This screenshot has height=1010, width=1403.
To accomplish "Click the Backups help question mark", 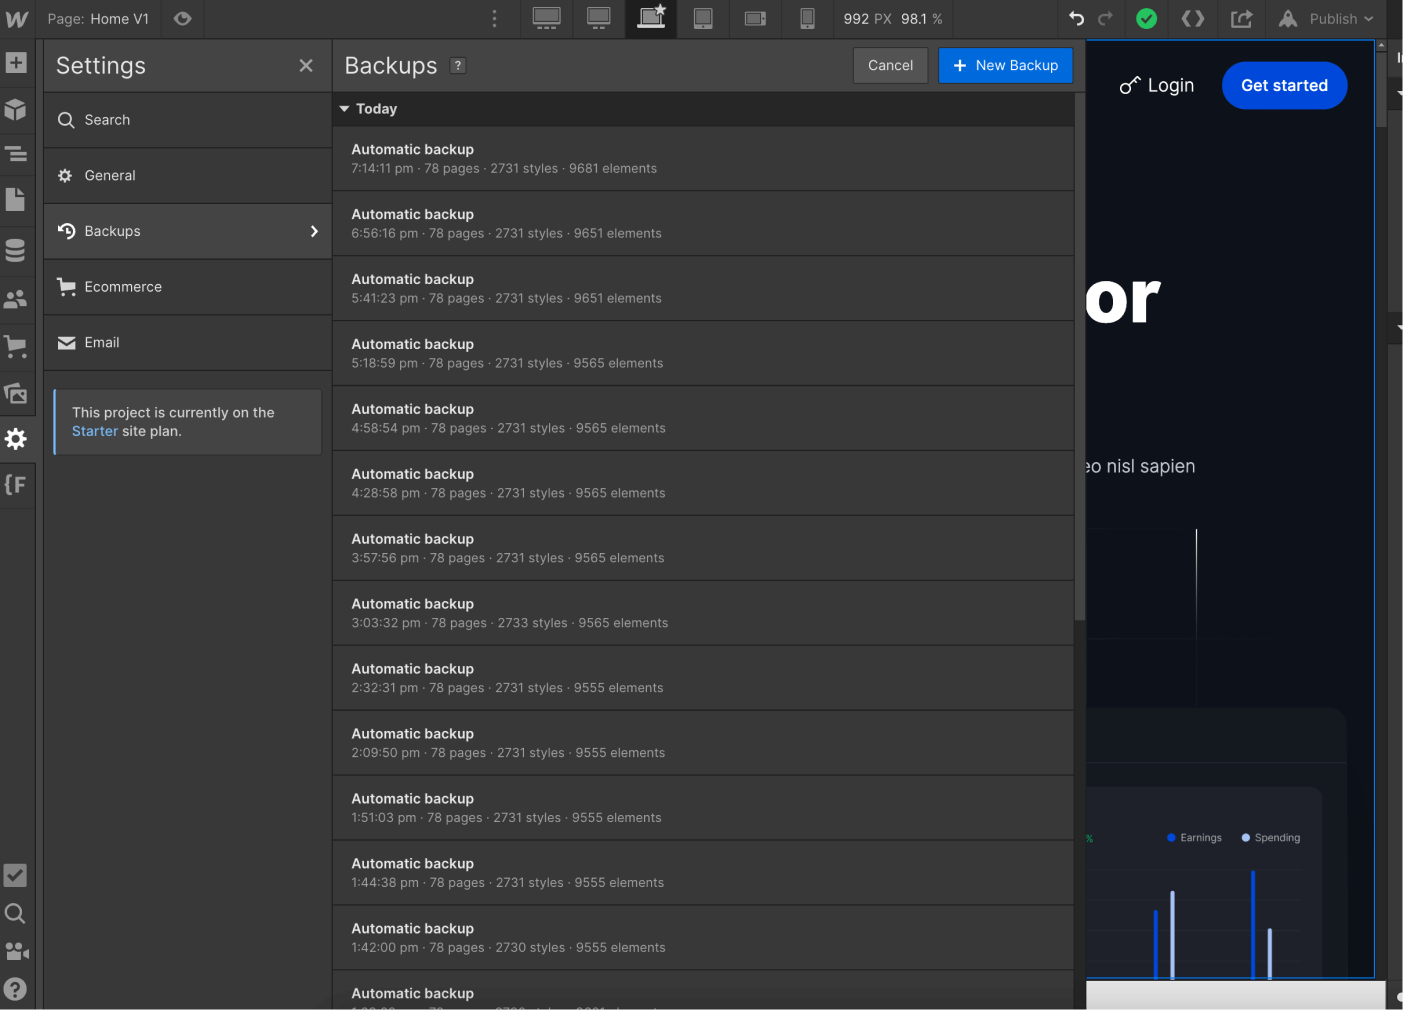I will [458, 66].
